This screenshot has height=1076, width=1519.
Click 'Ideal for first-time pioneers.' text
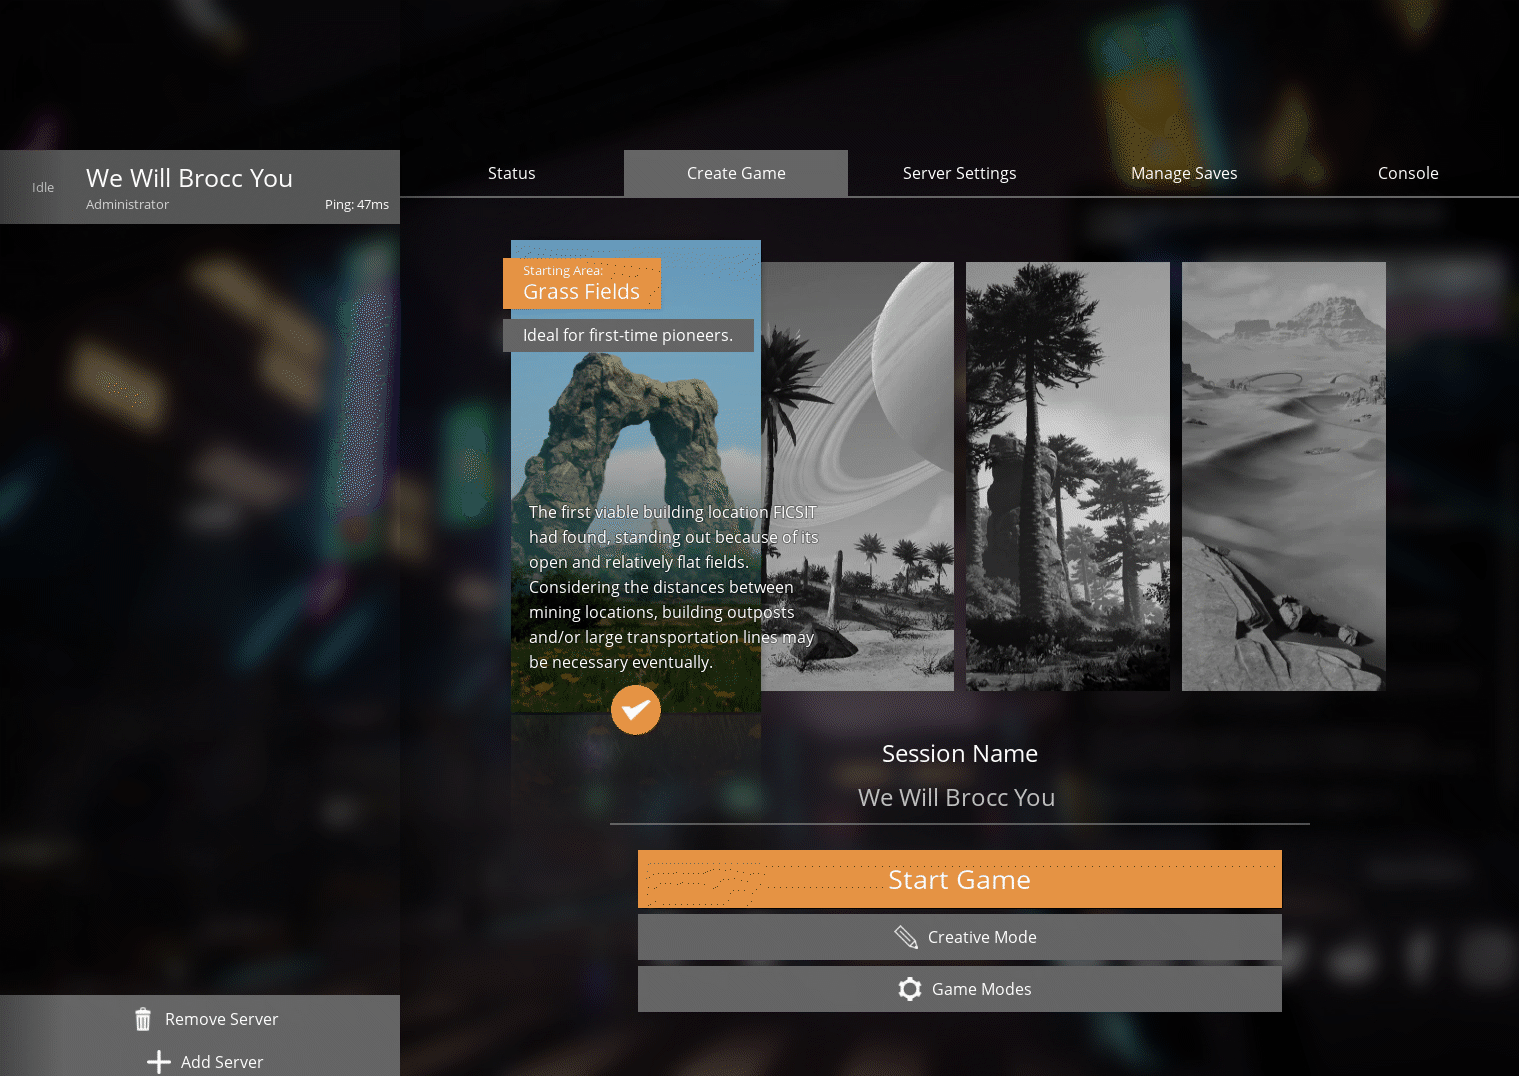click(628, 335)
